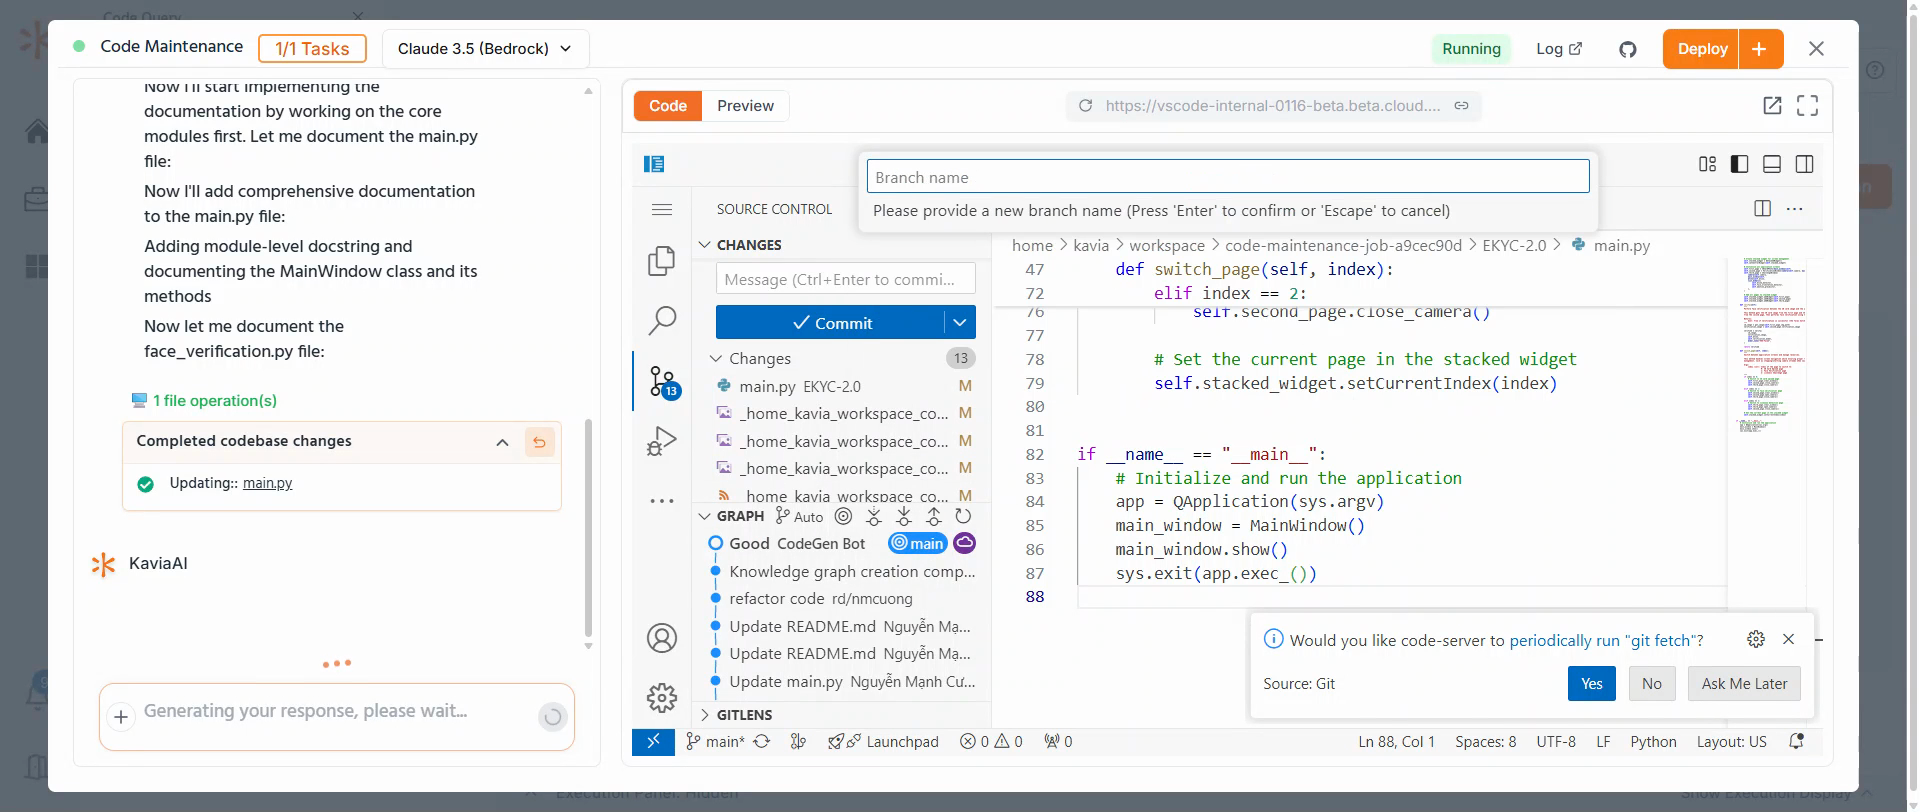The height and width of the screenshot is (812, 1920).
Task: Show additional activity bar views
Action: pyautogui.click(x=662, y=501)
